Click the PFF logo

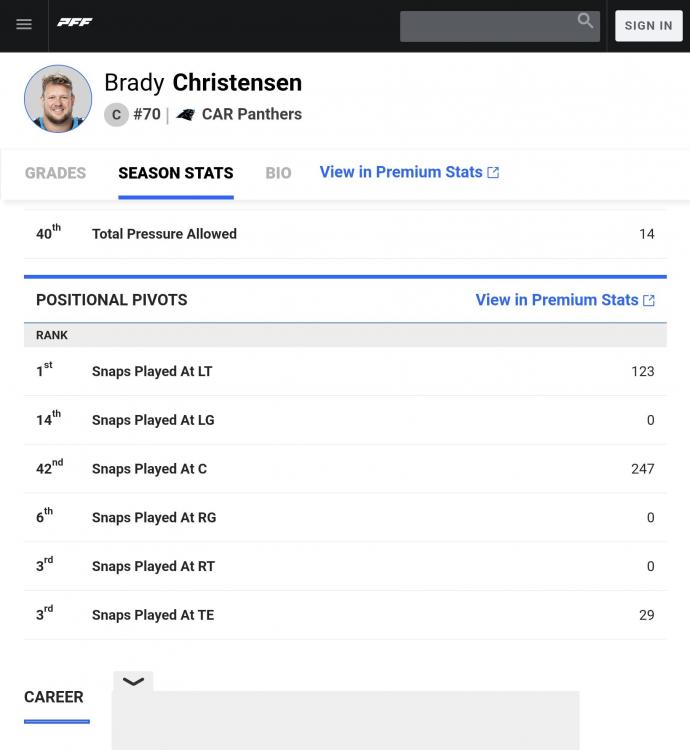pyautogui.click(x=75, y=23)
